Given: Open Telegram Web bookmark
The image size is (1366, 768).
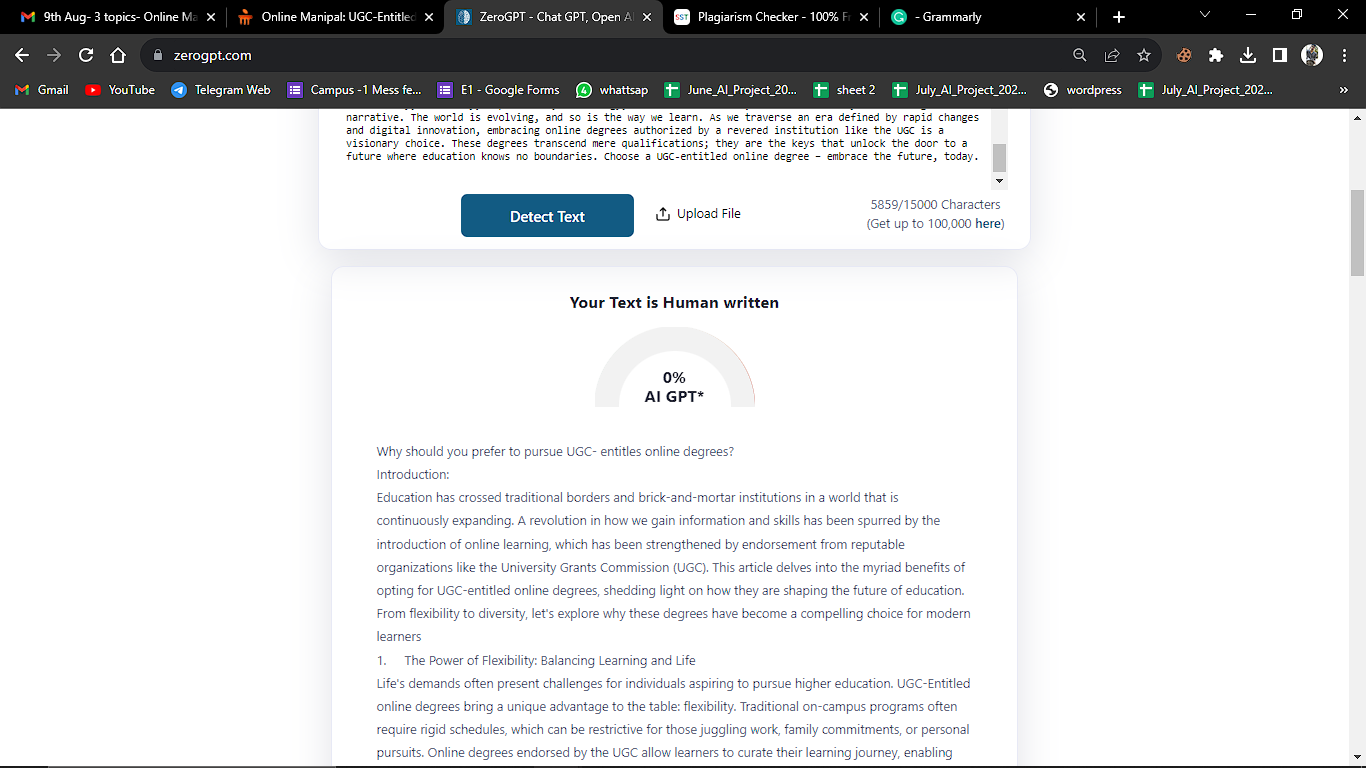Looking at the screenshot, I should click(221, 90).
